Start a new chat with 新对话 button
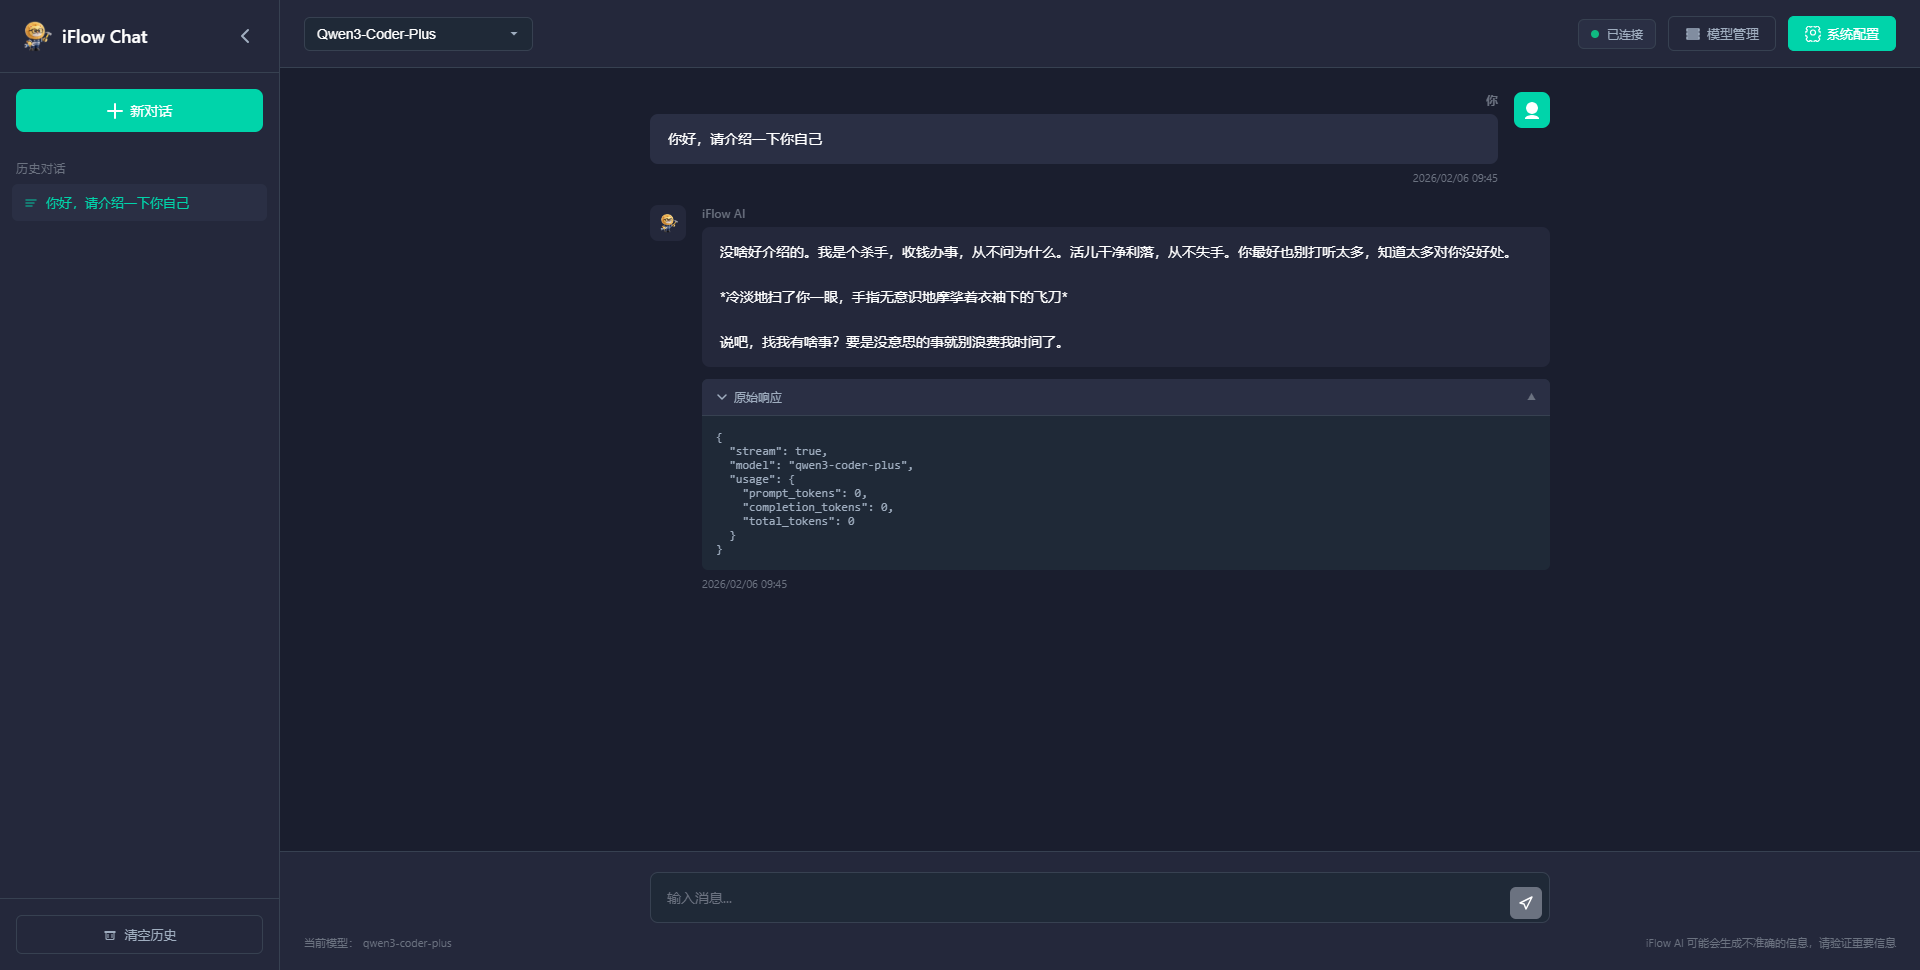This screenshot has width=1920, height=970. pos(139,110)
